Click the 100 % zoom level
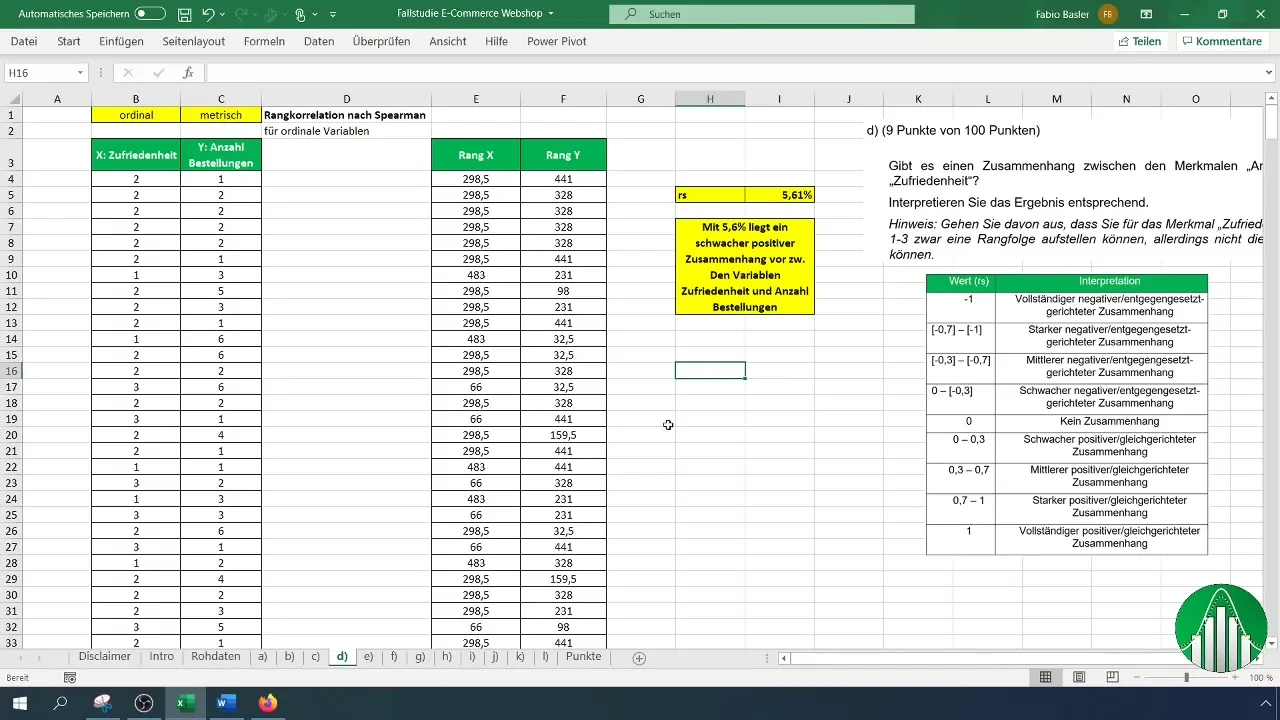Viewport: 1280px width, 720px height. 1260,678
